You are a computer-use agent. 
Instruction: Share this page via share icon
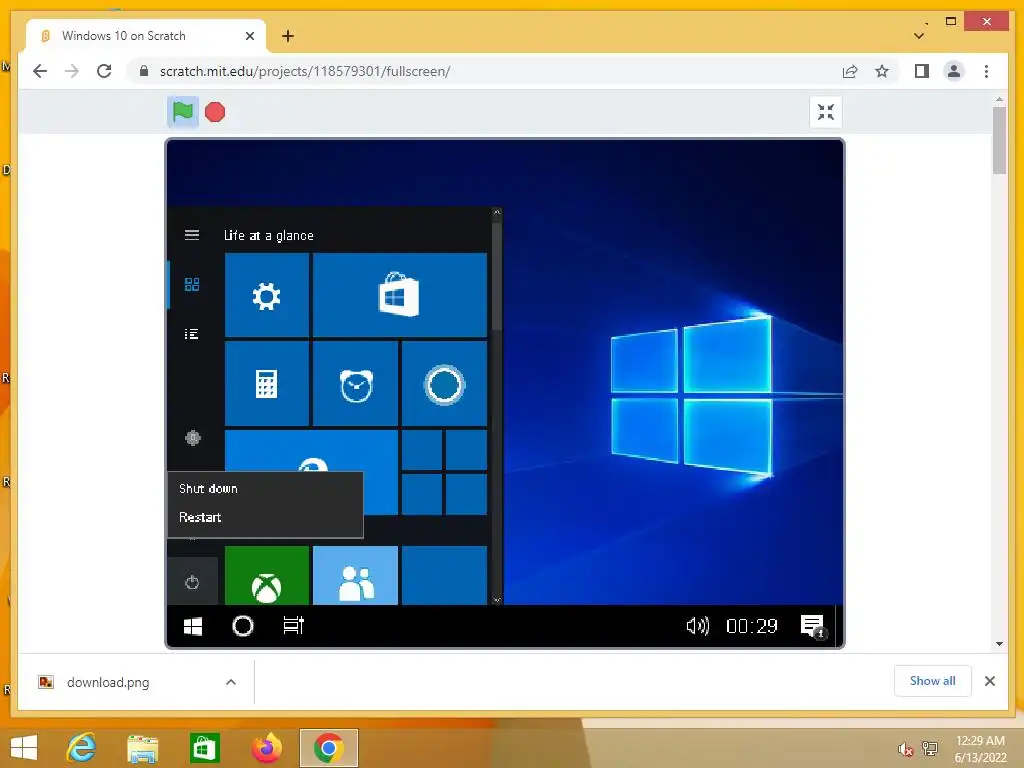coord(850,71)
